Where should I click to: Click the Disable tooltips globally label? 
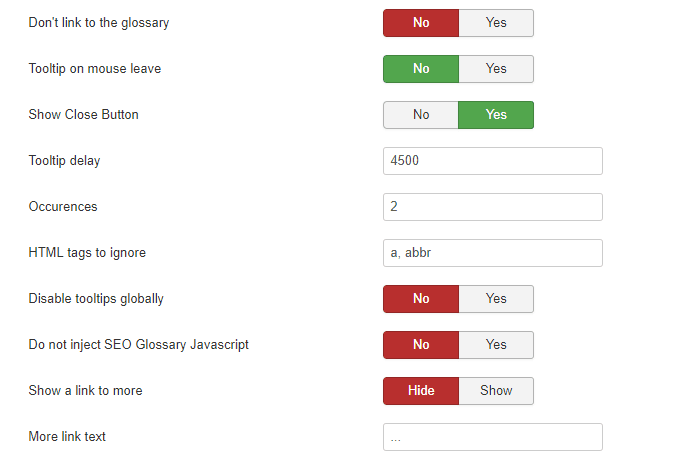(x=96, y=299)
